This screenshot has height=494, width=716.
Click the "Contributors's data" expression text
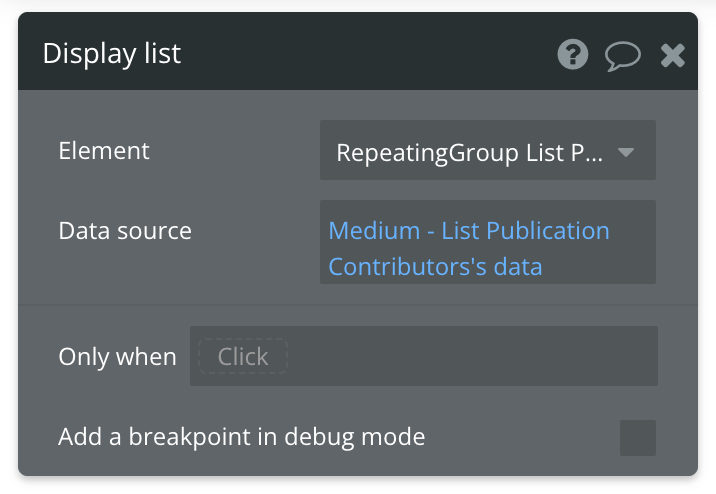point(435,267)
